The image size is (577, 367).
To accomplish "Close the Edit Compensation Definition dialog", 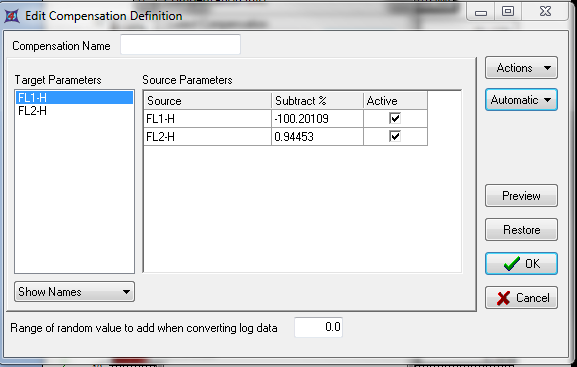I will (545, 11).
